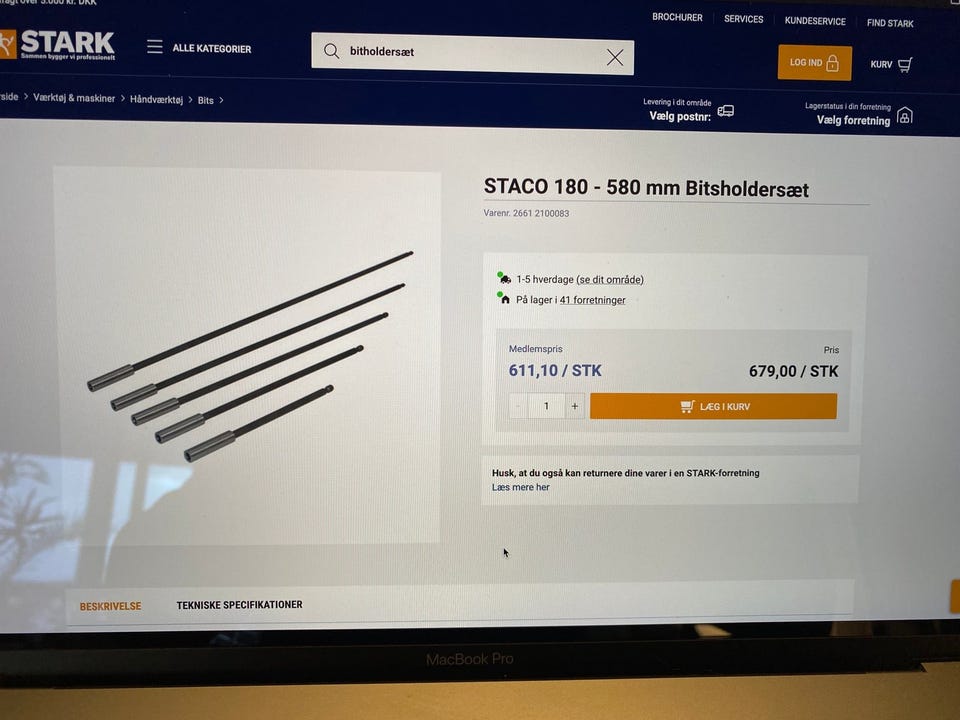Click the 'se dit område' delivery link
This screenshot has height=720, width=960.
coord(610,280)
